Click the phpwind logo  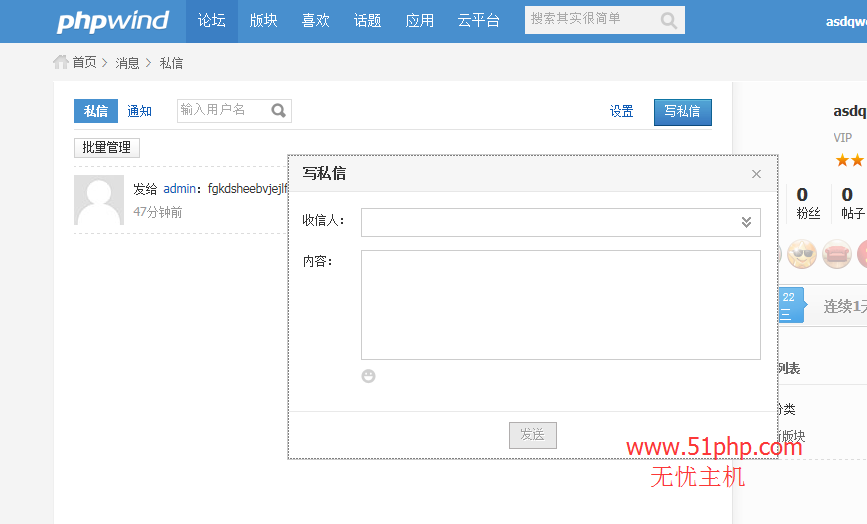(113, 21)
